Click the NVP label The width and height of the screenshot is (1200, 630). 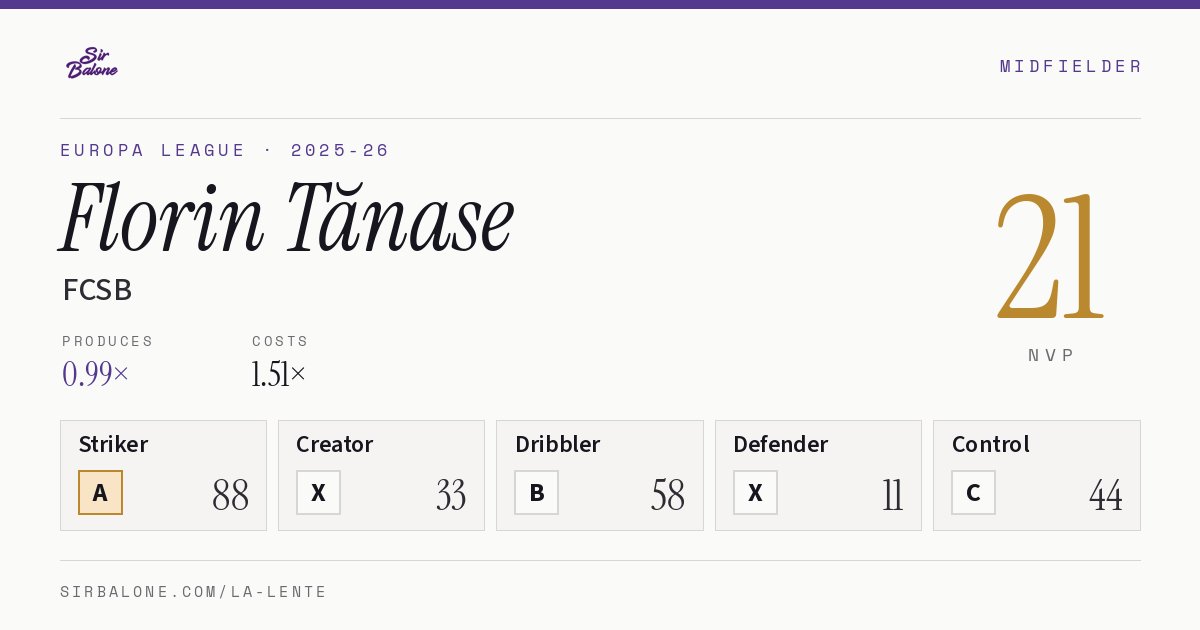[x=1052, y=355]
